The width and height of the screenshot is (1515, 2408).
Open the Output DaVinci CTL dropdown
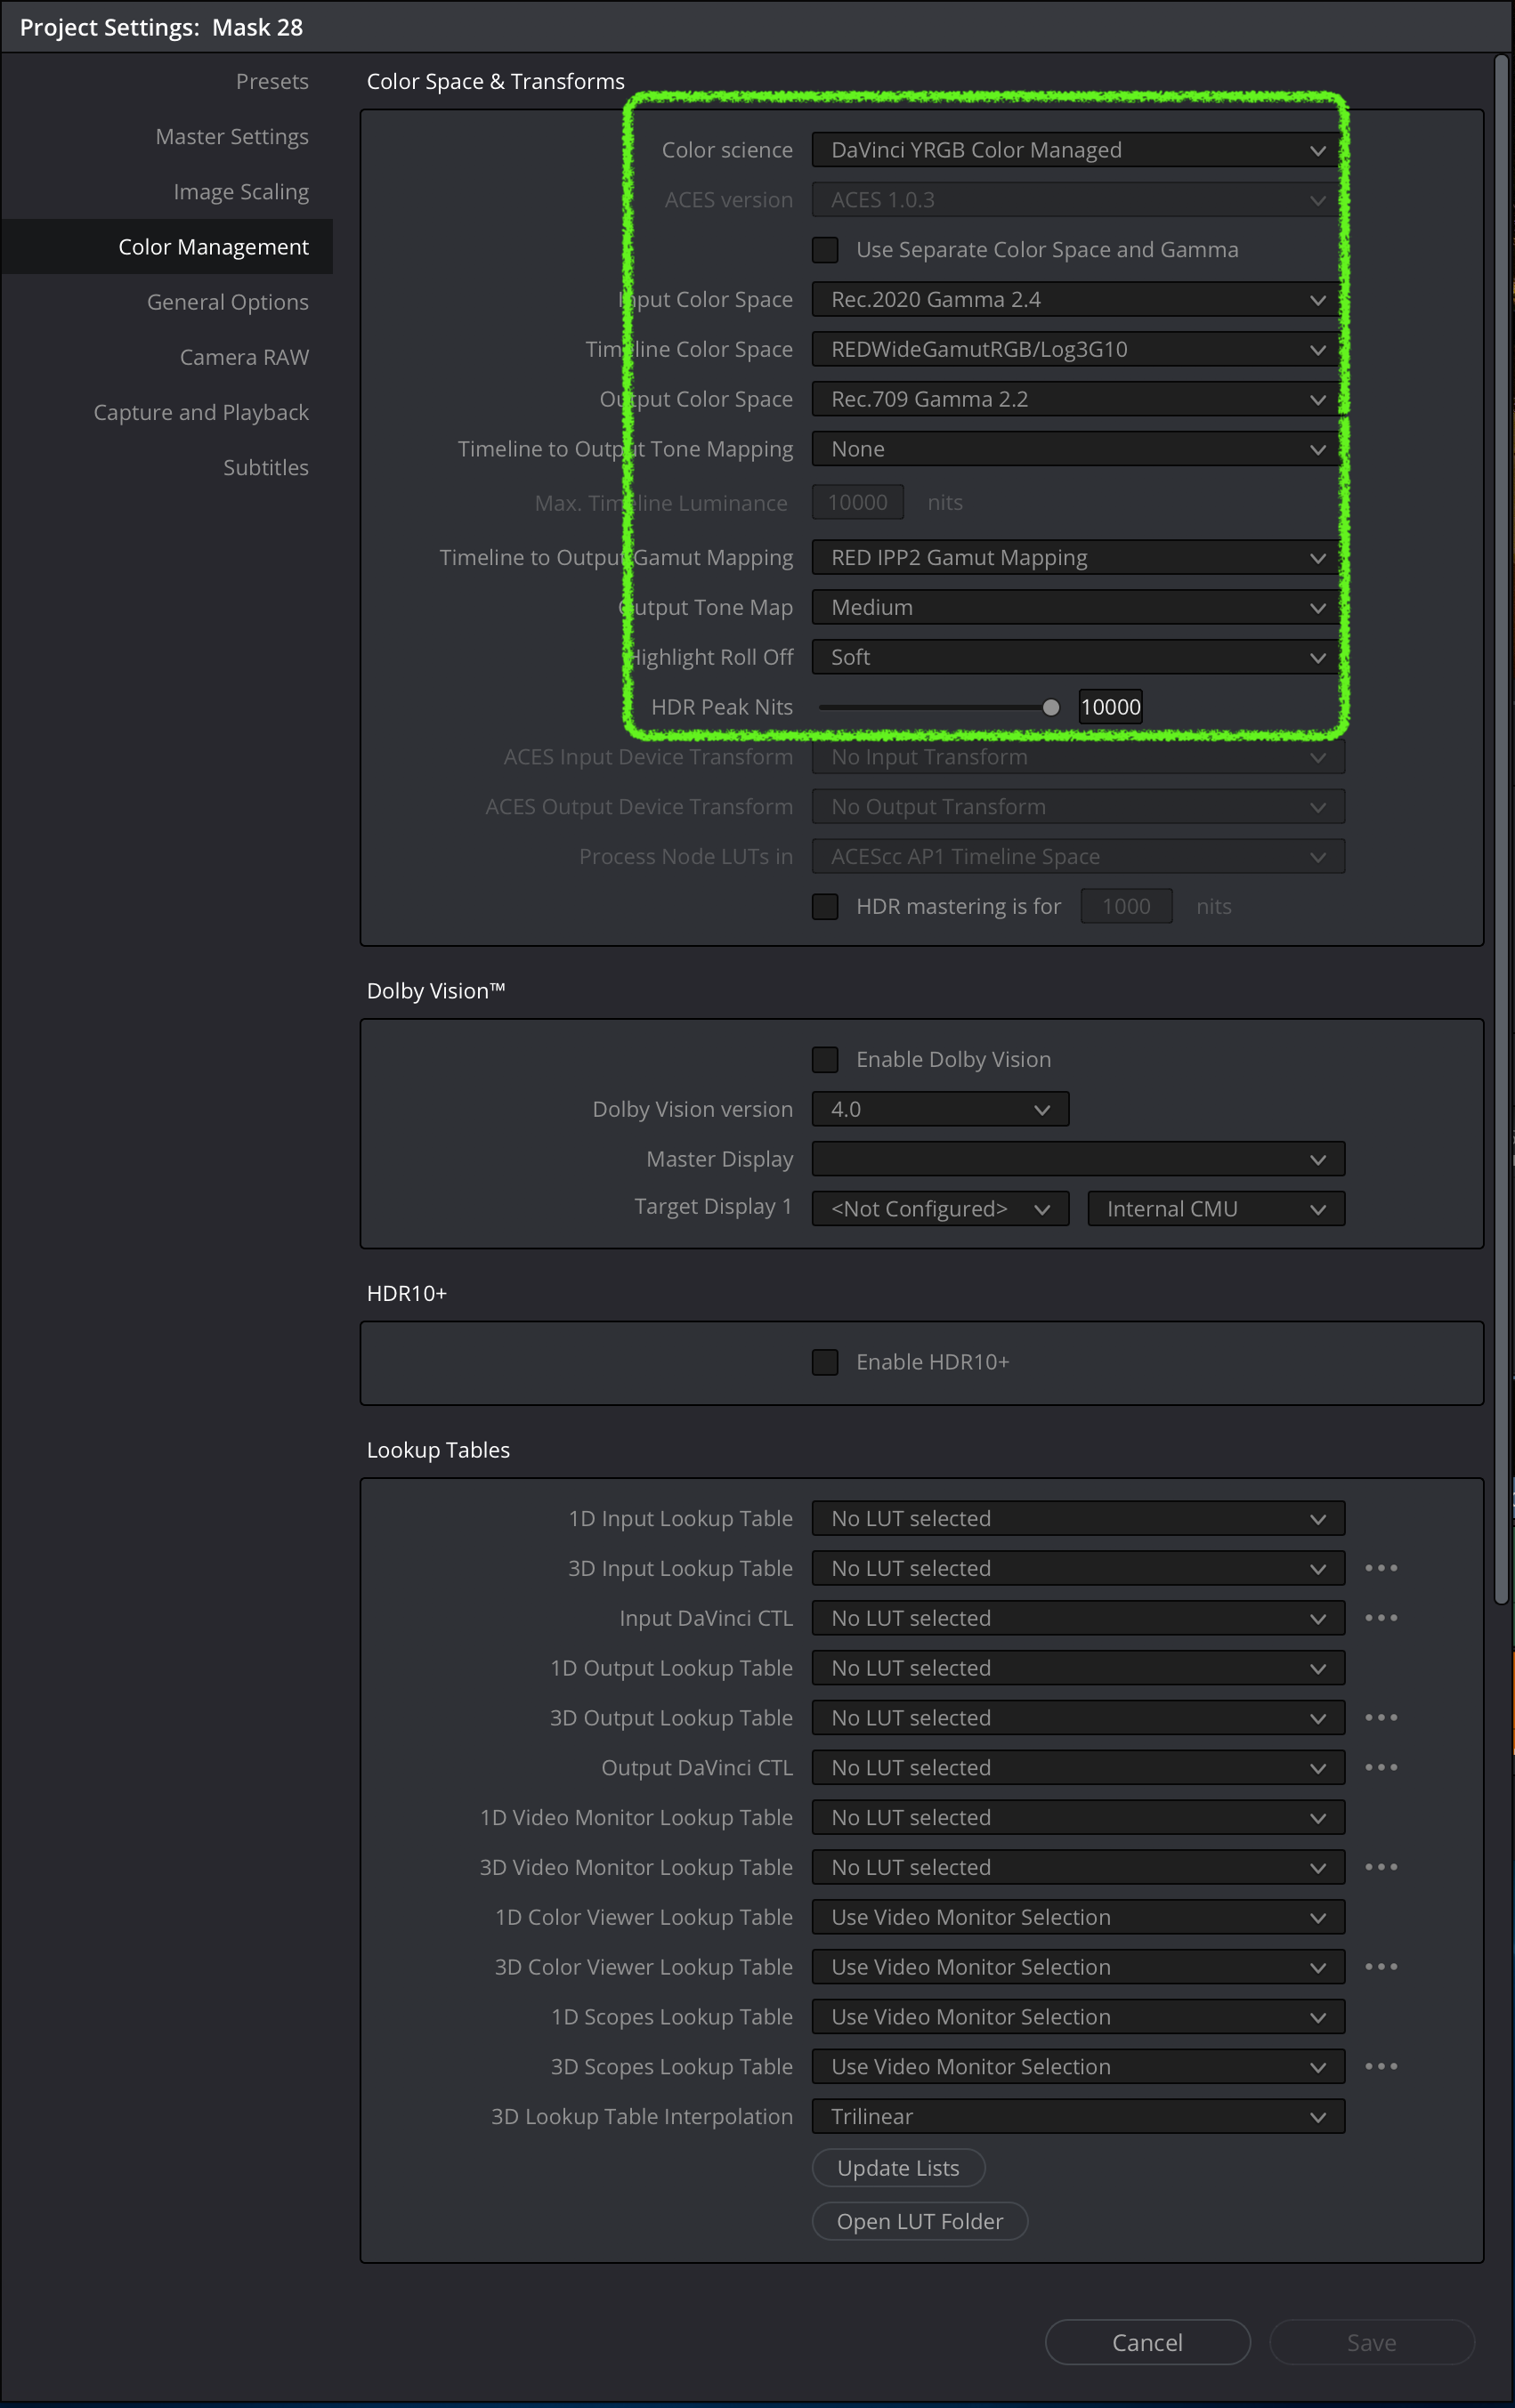pyautogui.click(x=1078, y=1767)
